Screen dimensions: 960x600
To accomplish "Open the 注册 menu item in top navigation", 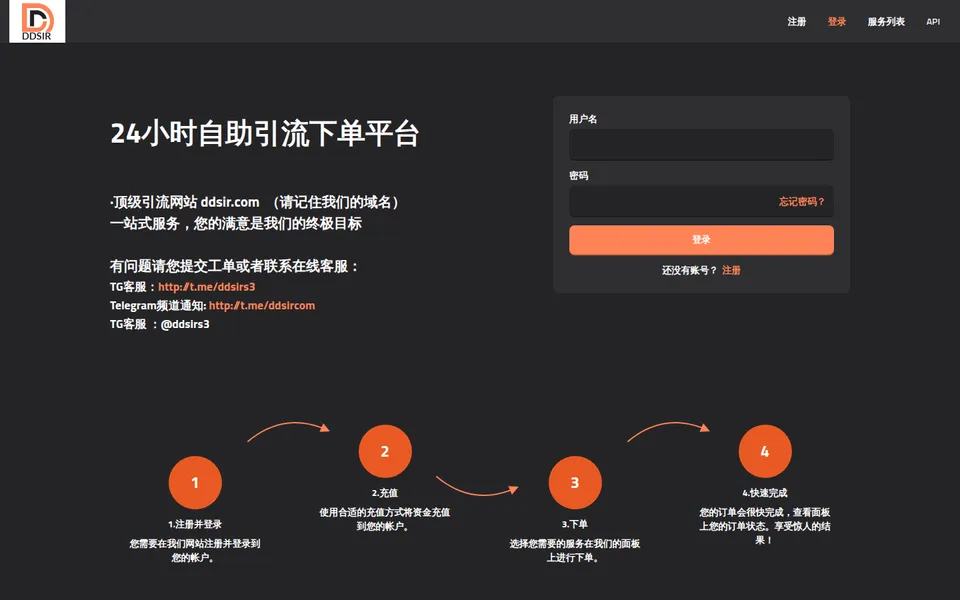I will pos(797,21).
